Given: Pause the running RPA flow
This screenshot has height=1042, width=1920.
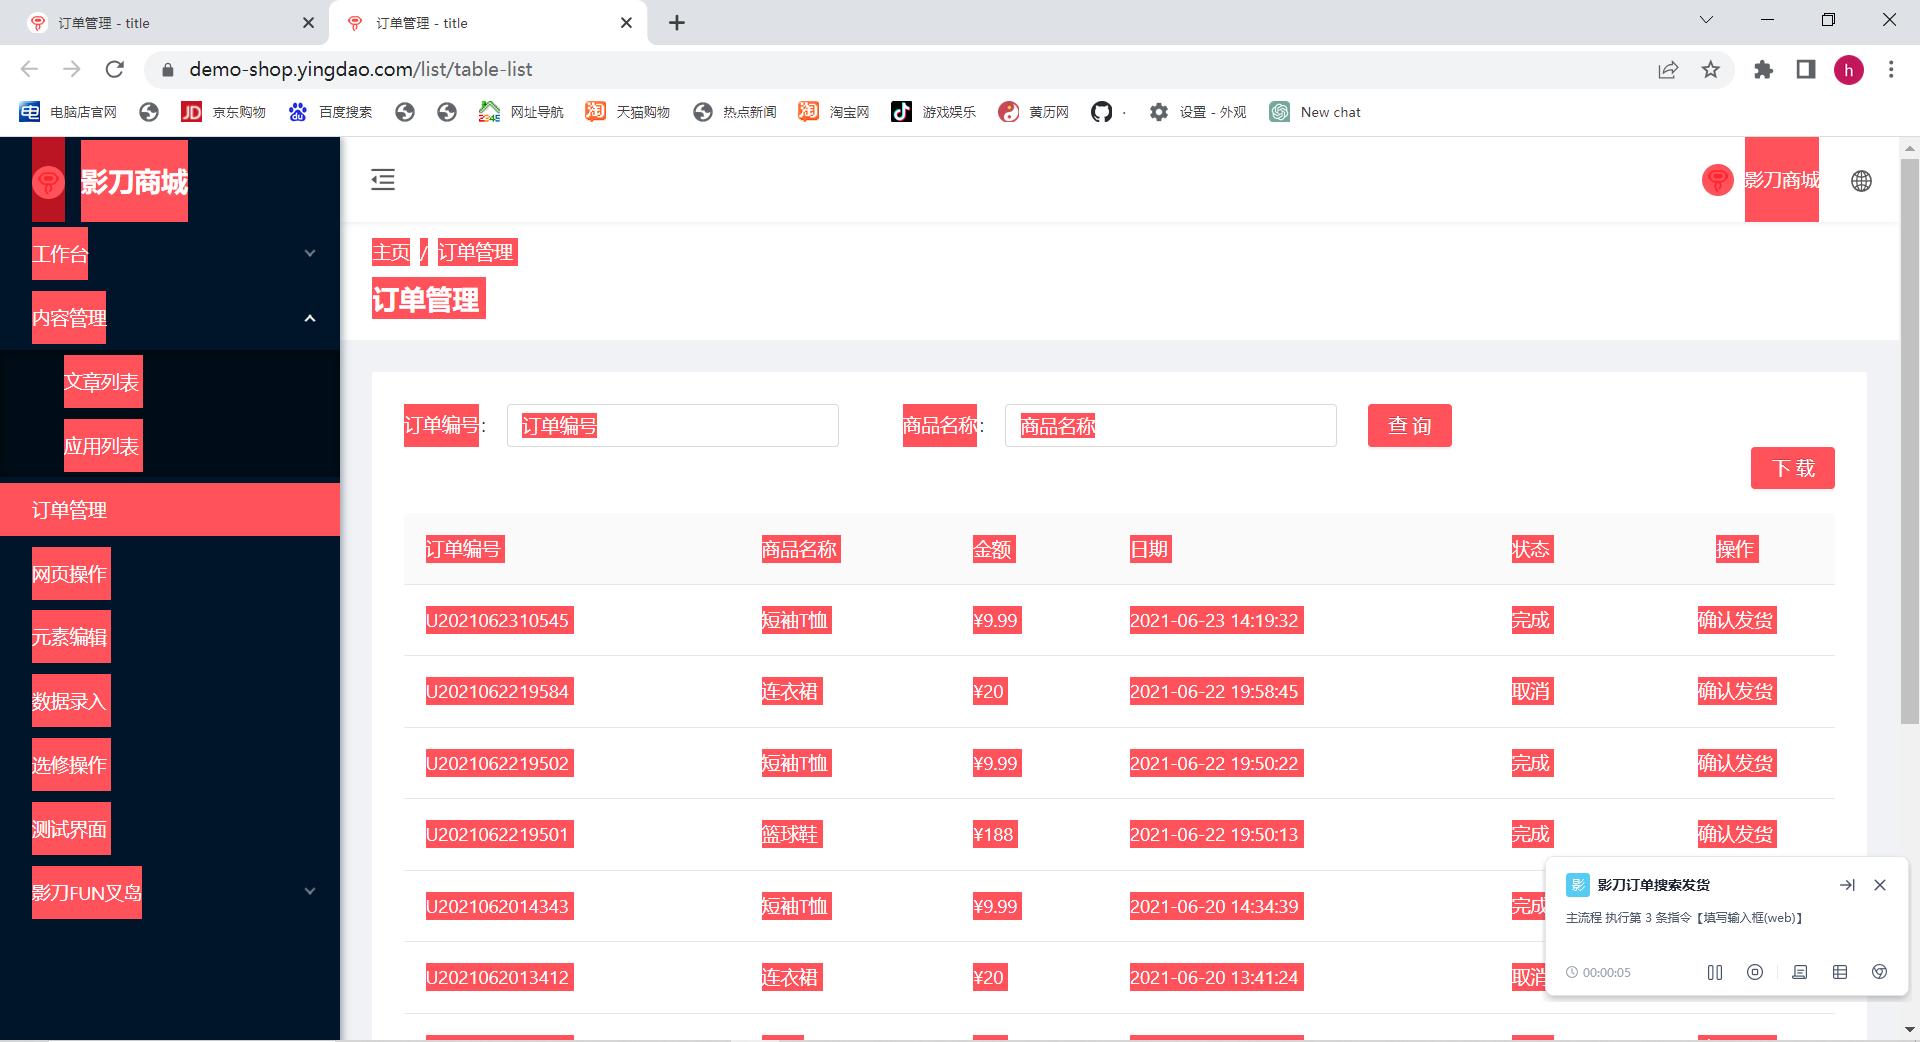Looking at the screenshot, I should [1715, 972].
